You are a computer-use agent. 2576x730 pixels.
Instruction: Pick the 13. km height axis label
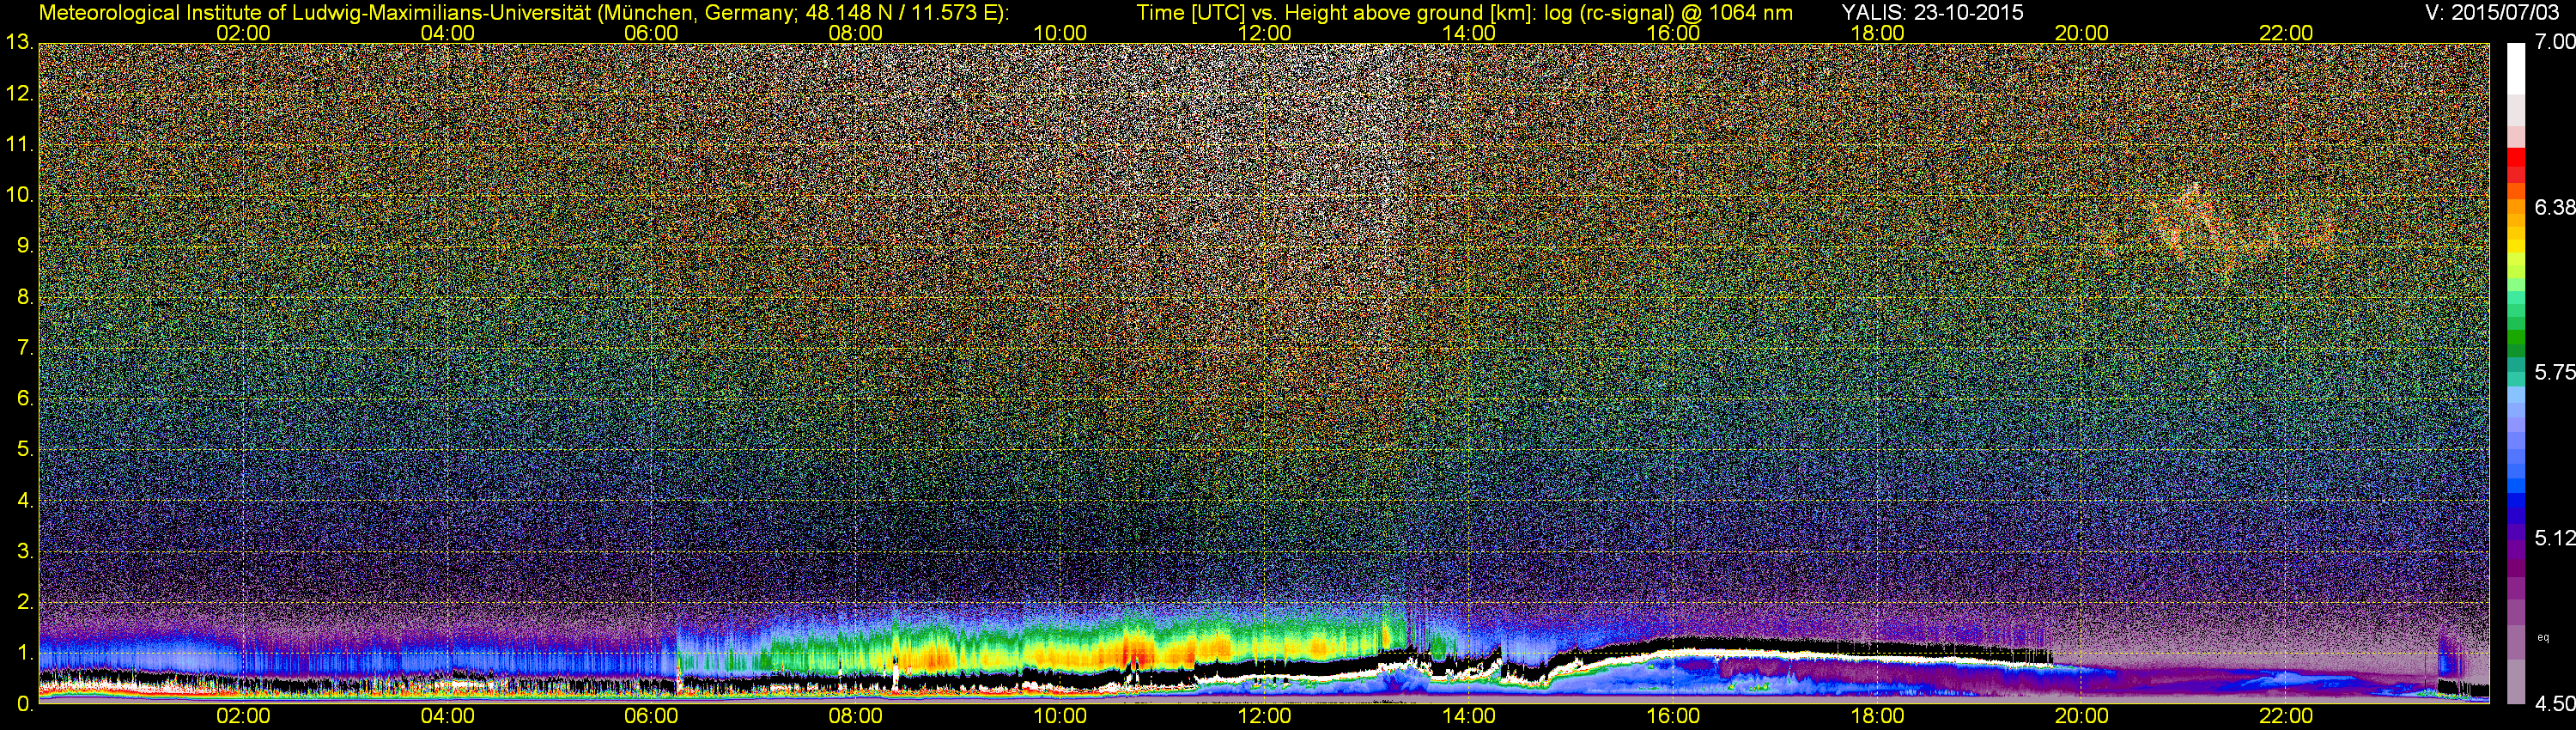(19, 43)
